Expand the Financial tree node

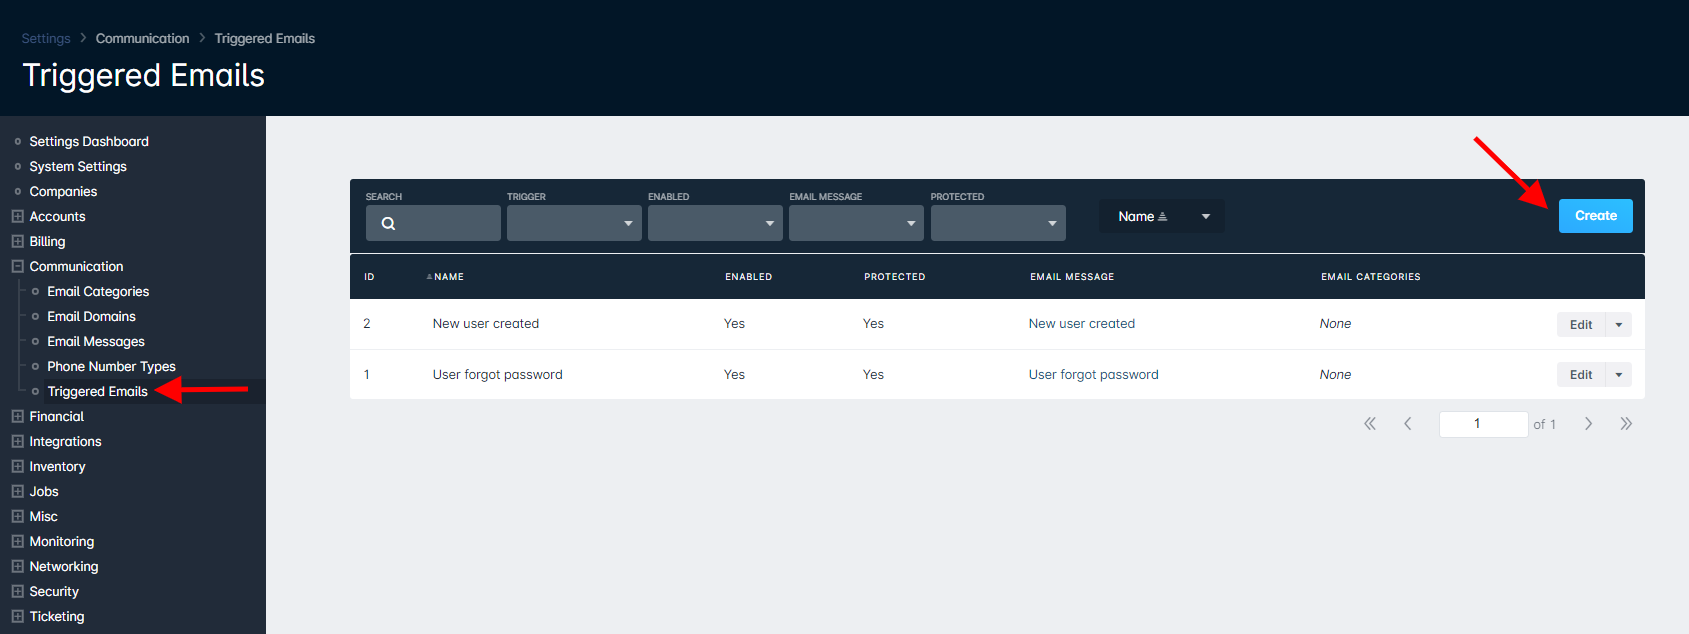pyautogui.click(x=17, y=416)
